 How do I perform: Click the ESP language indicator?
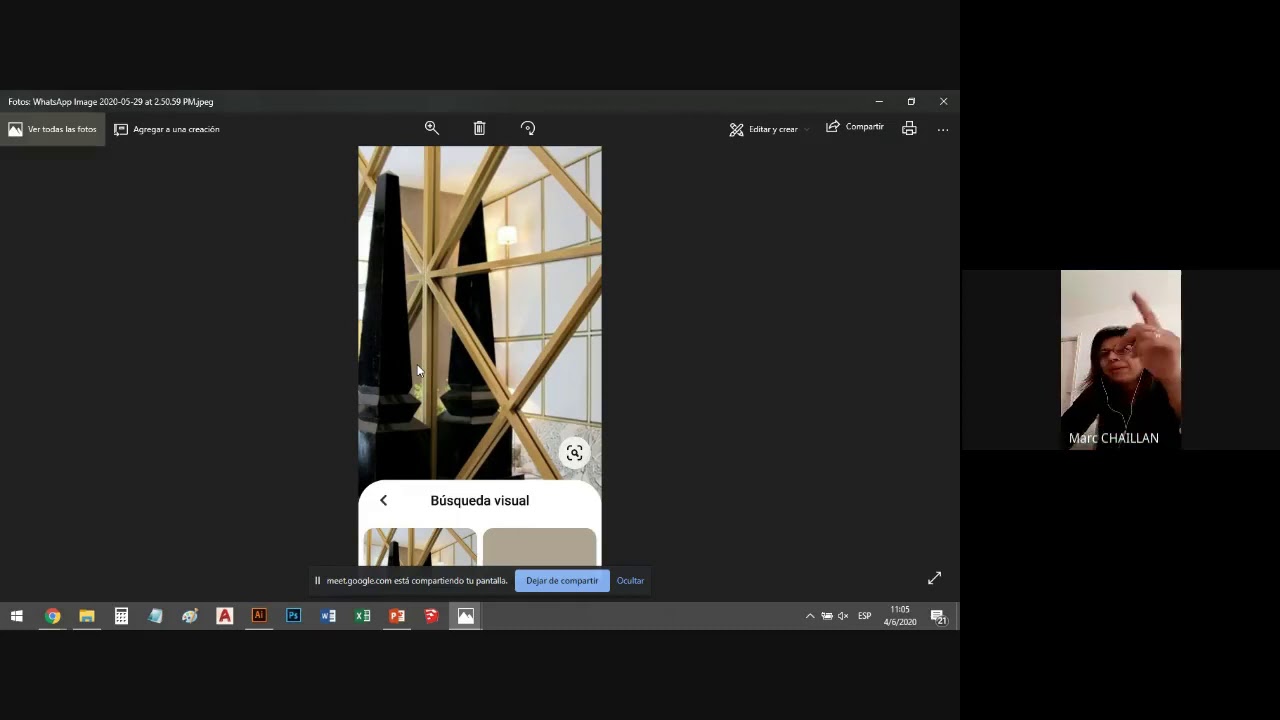pos(865,616)
